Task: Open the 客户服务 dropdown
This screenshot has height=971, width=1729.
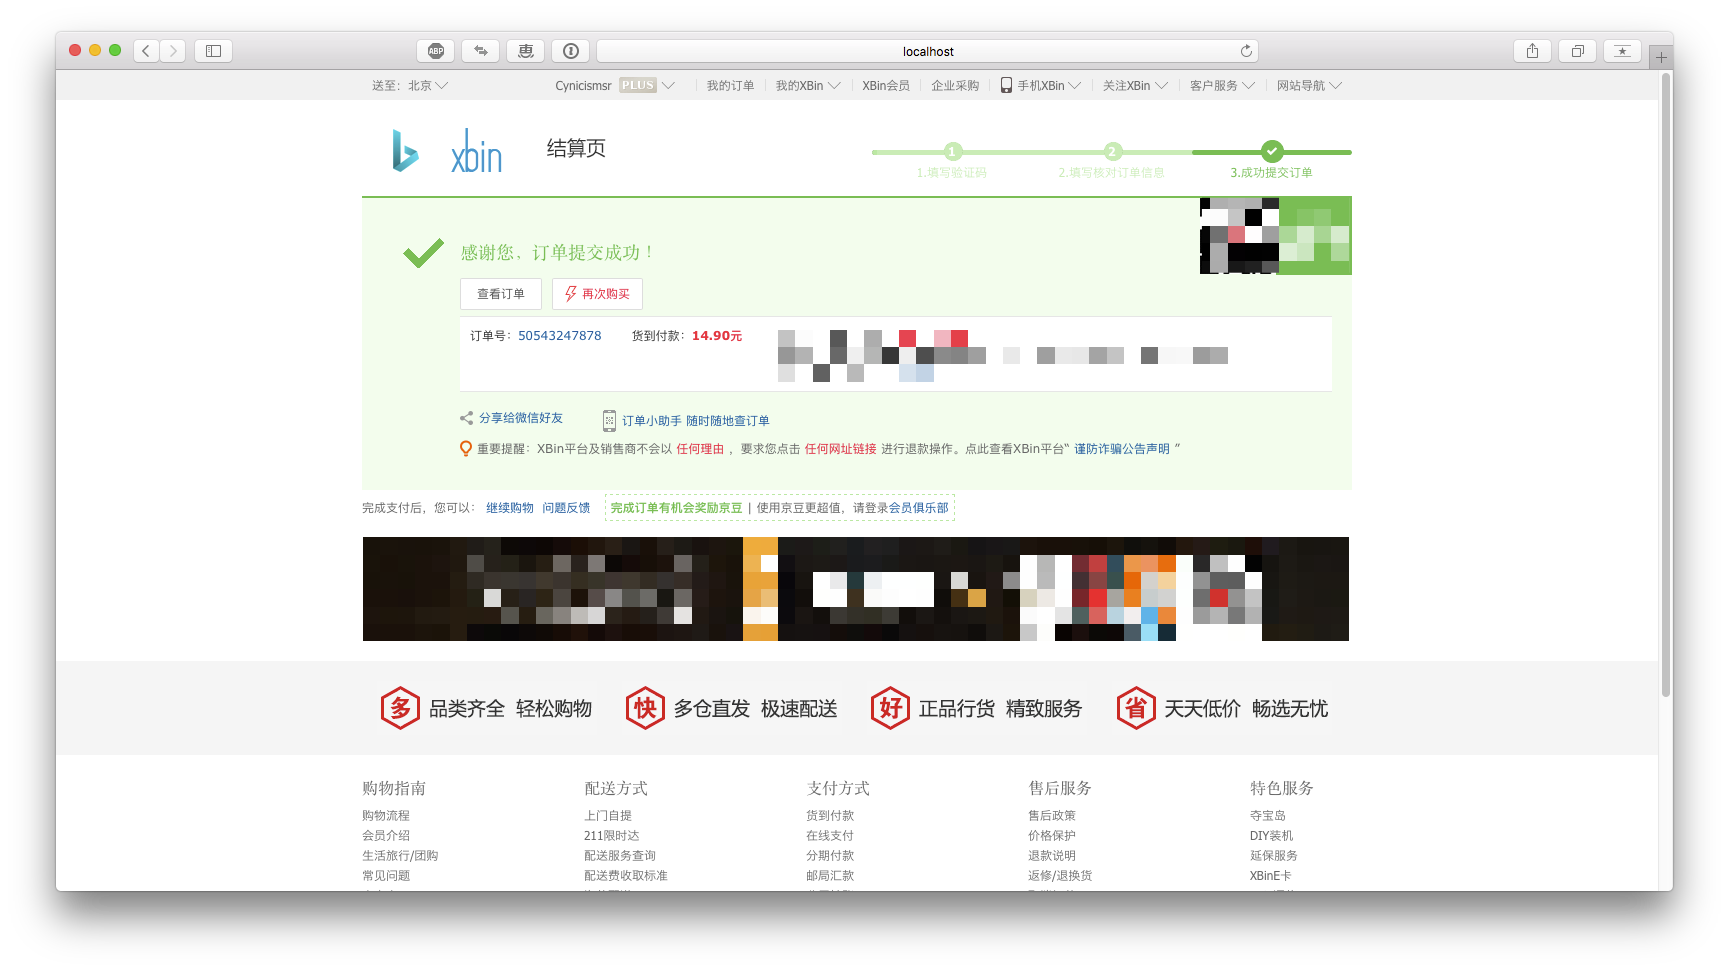Action: point(1221,86)
